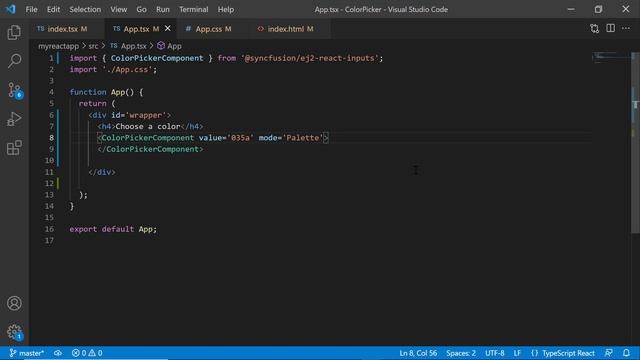Click the VS Code logo icon
The image size is (640, 360).
pyautogui.click(x=10, y=9)
